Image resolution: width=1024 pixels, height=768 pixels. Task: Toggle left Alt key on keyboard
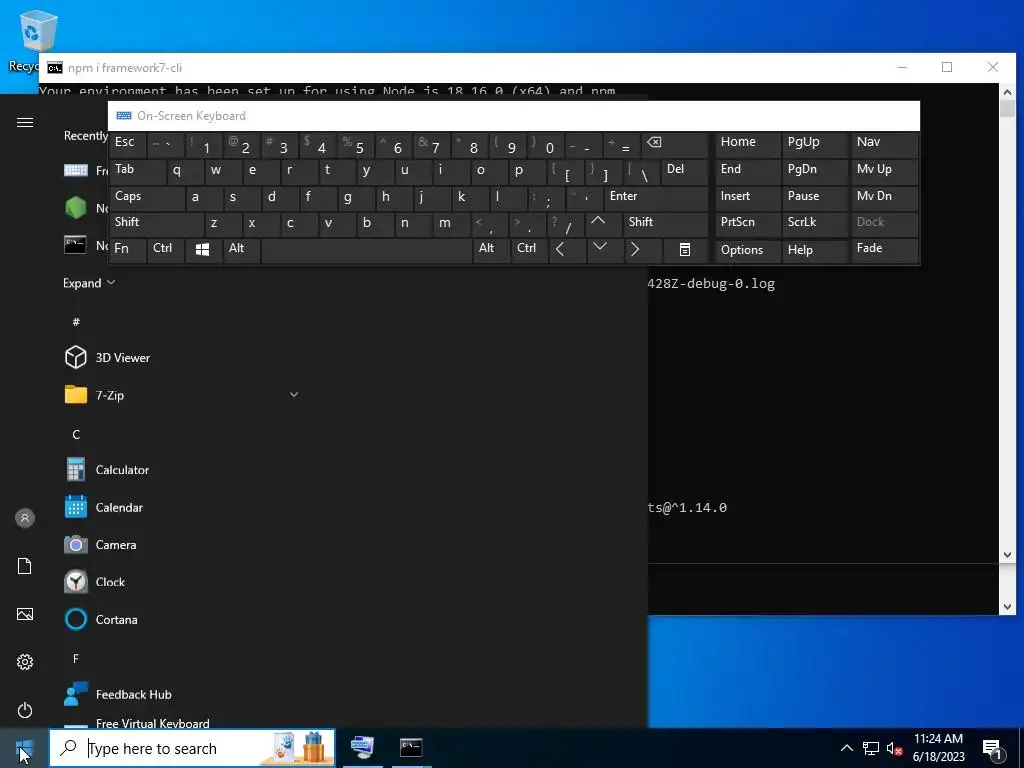[242, 250]
